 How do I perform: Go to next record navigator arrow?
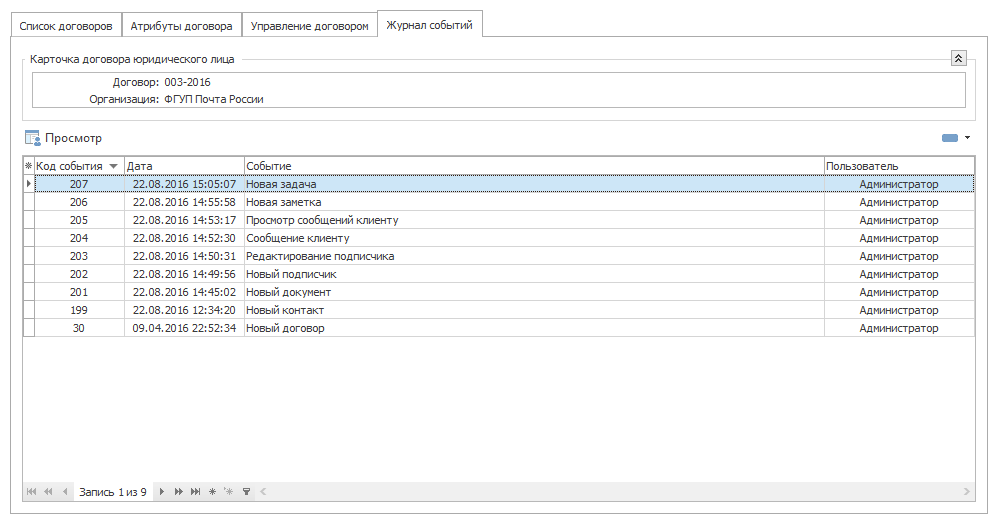[x=162, y=492]
